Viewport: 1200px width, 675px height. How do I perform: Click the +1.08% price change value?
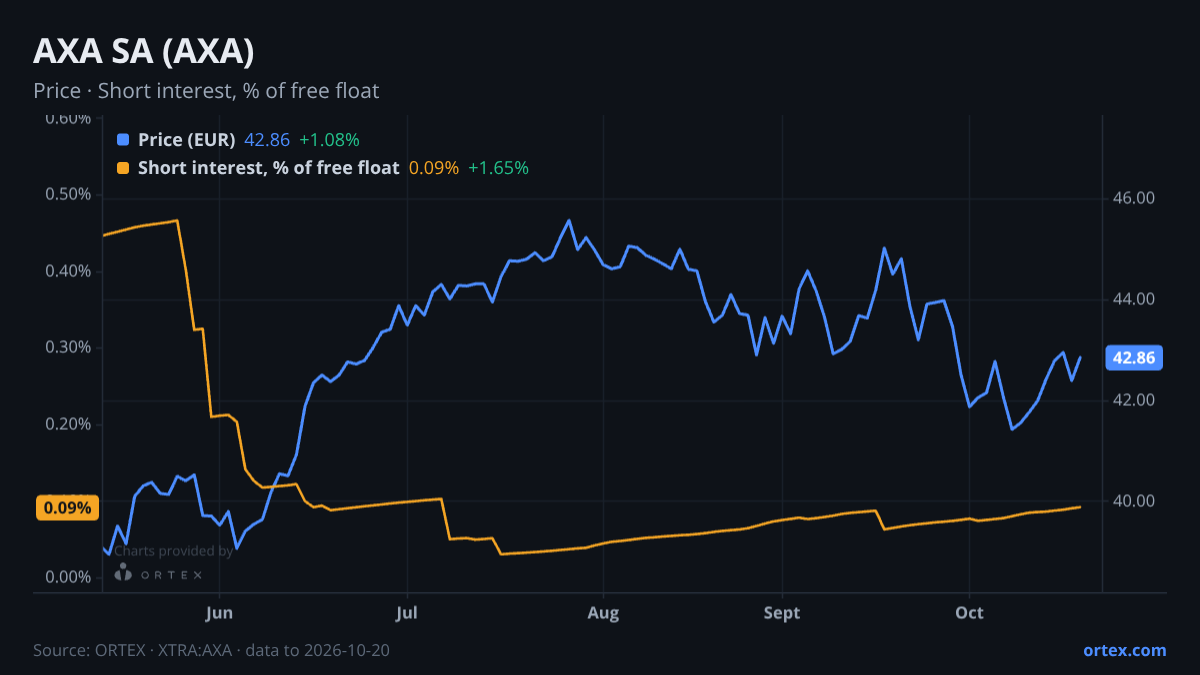(329, 140)
